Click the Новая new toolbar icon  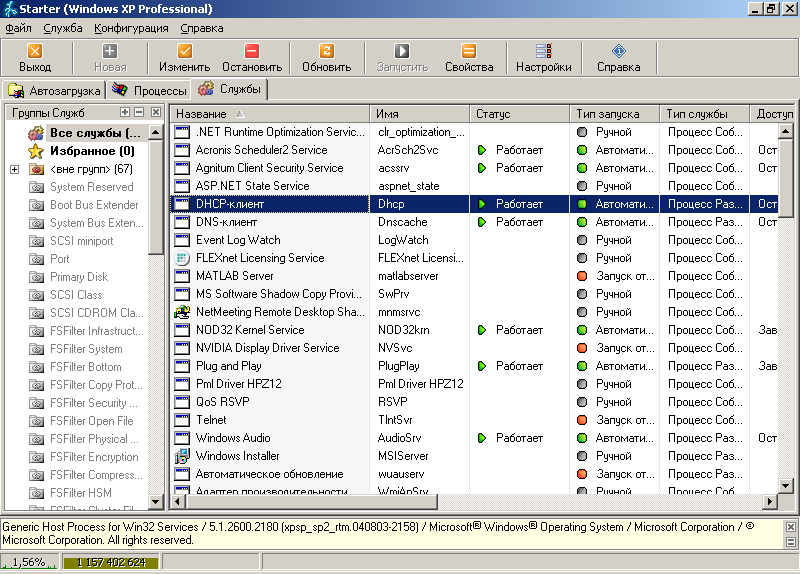pyautogui.click(x=110, y=51)
